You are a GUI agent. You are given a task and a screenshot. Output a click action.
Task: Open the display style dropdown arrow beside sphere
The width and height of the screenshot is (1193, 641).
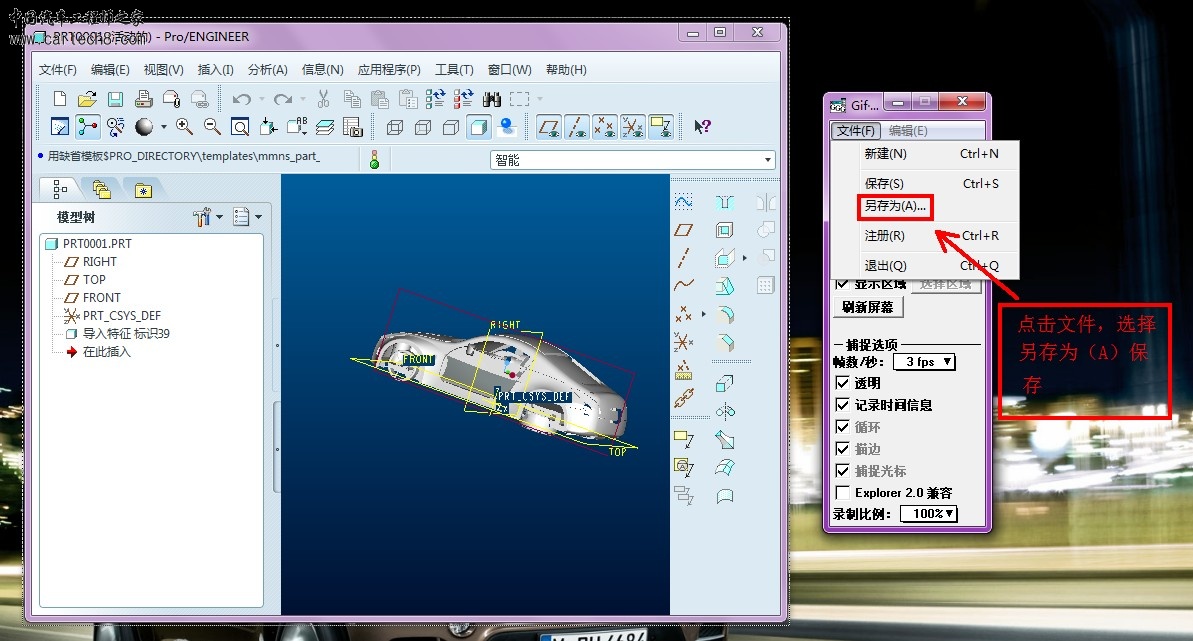164,127
